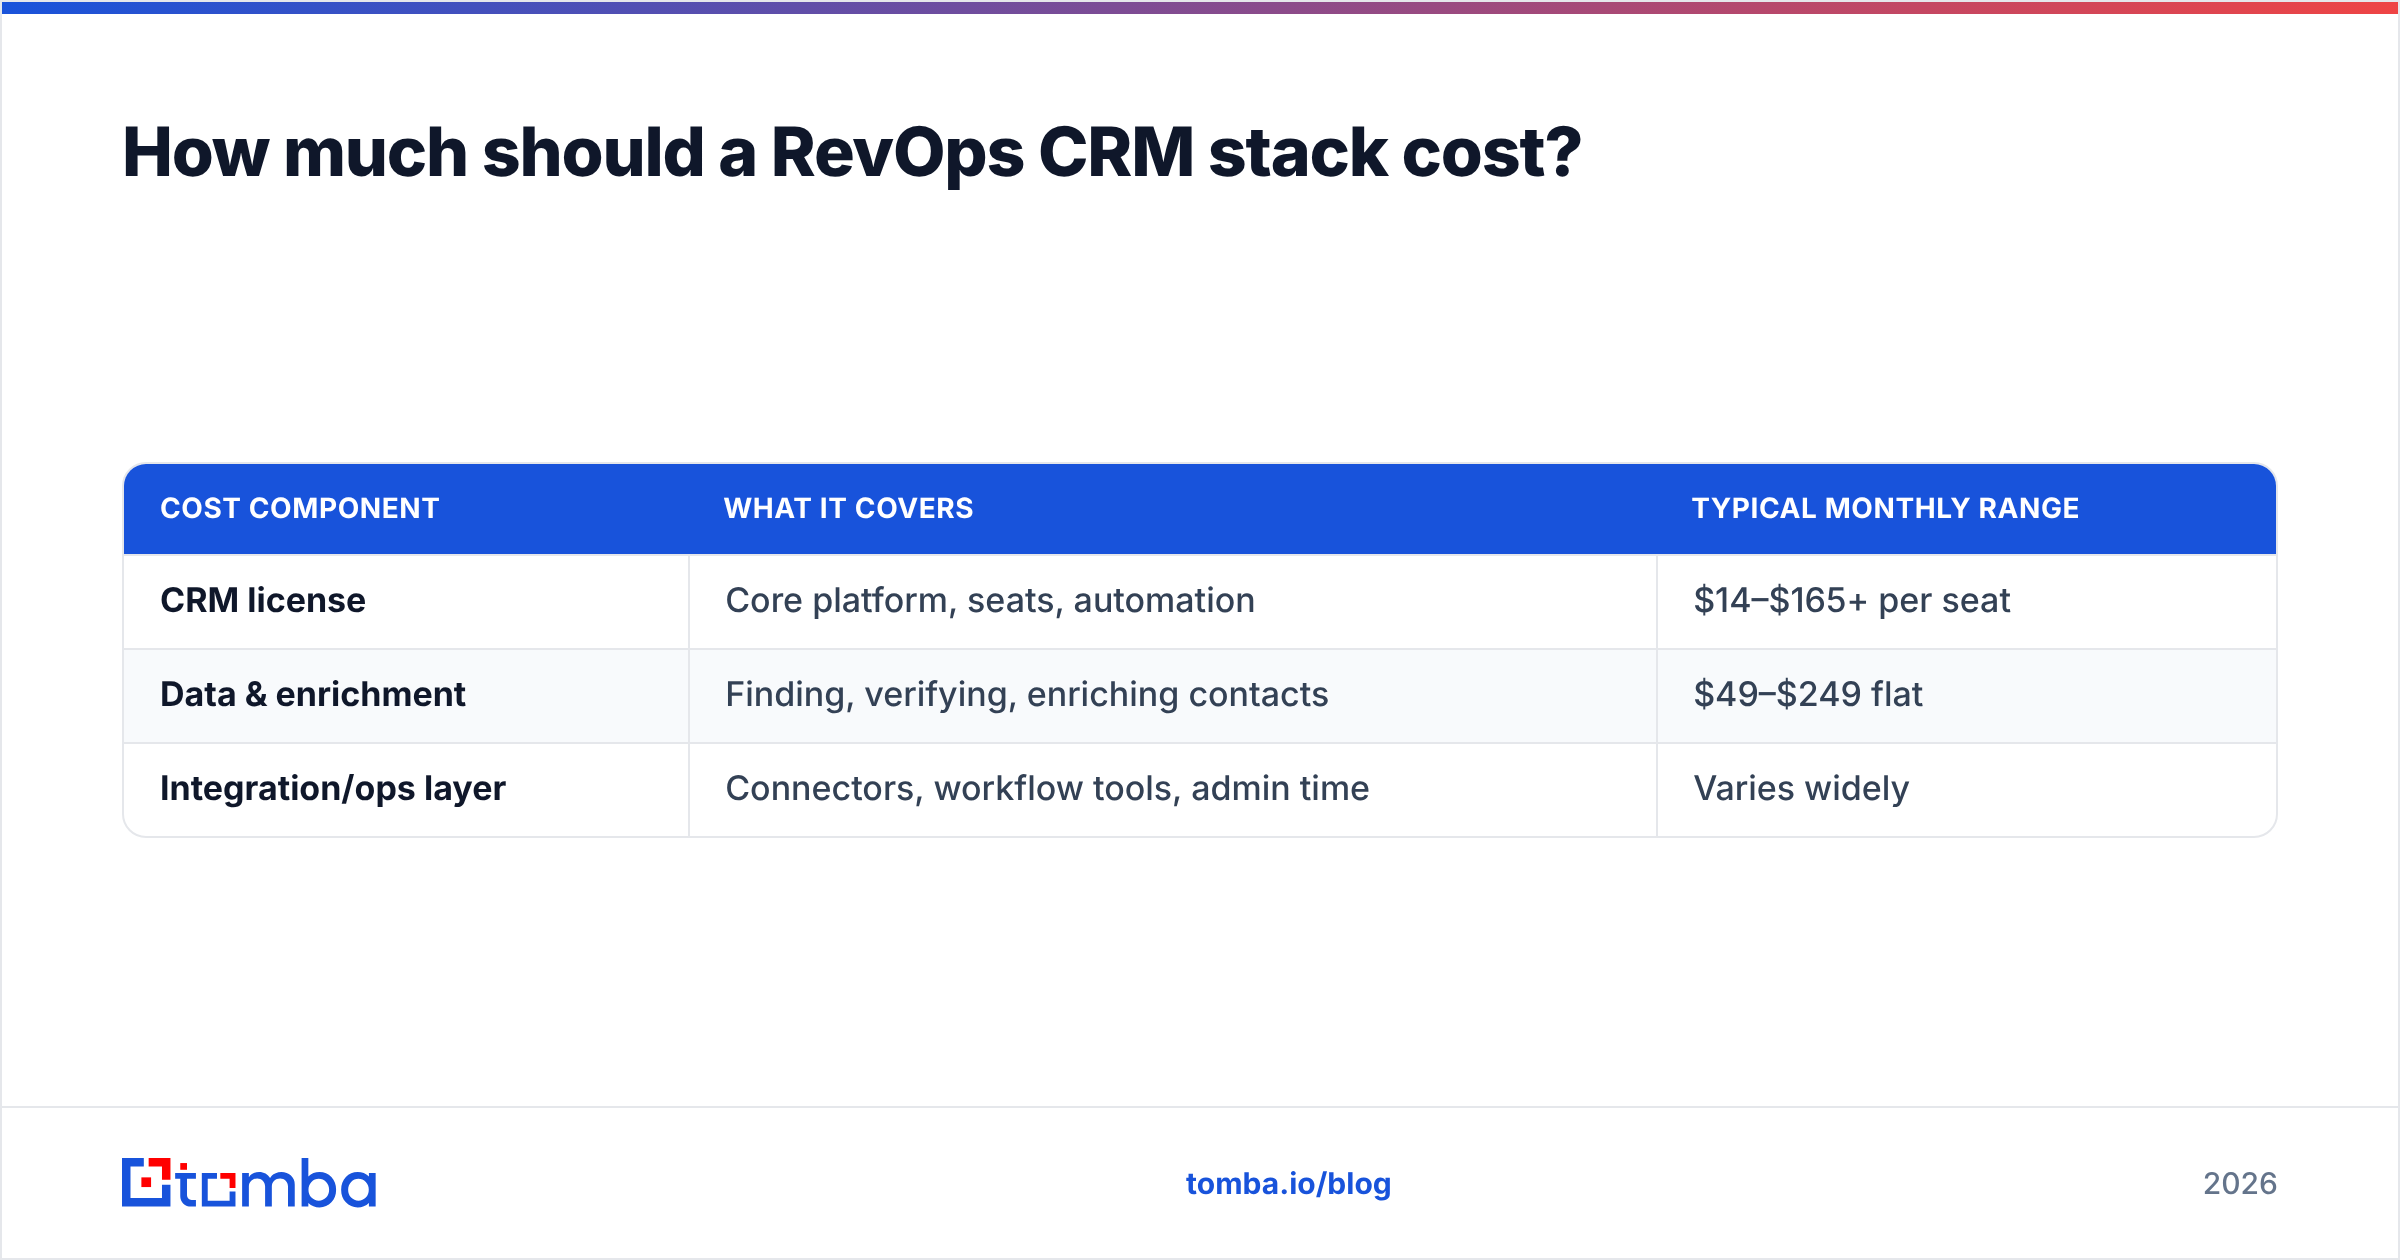Screen dimensions: 2400x1260
Task: Click the 'CRM license' cell
Action: click(x=406, y=601)
